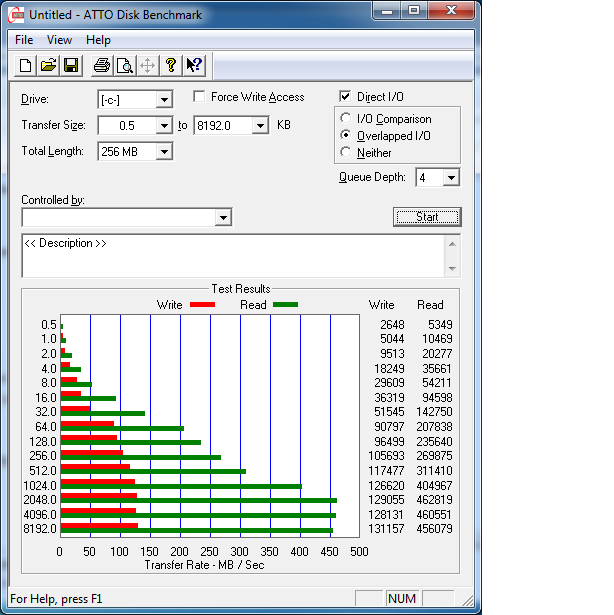
Task: Click the read value 5349
Action: point(440,325)
